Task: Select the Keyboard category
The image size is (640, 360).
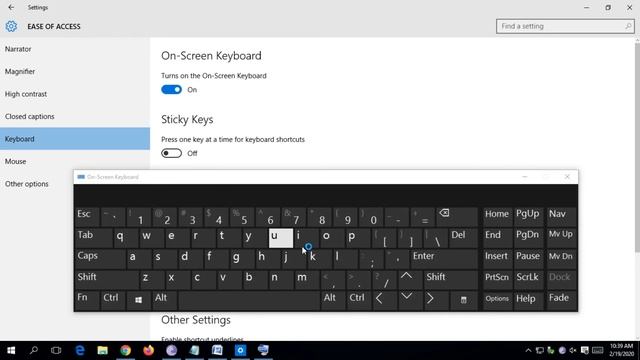Action: pyautogui.click(x=75, y=139)
